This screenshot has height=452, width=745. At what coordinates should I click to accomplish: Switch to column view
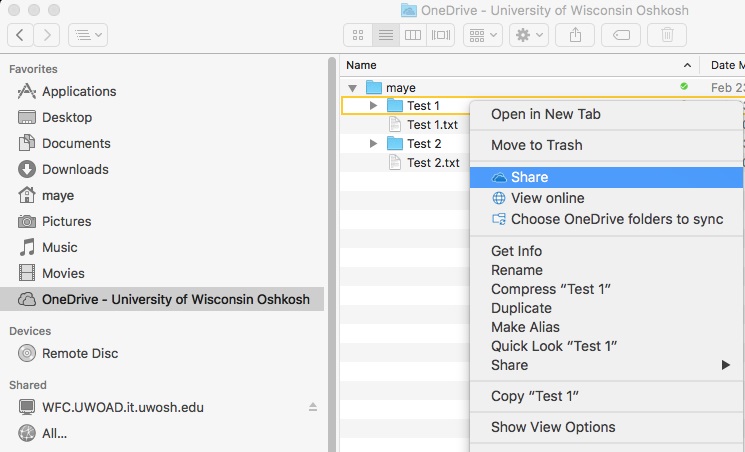[x=412, y=35]
